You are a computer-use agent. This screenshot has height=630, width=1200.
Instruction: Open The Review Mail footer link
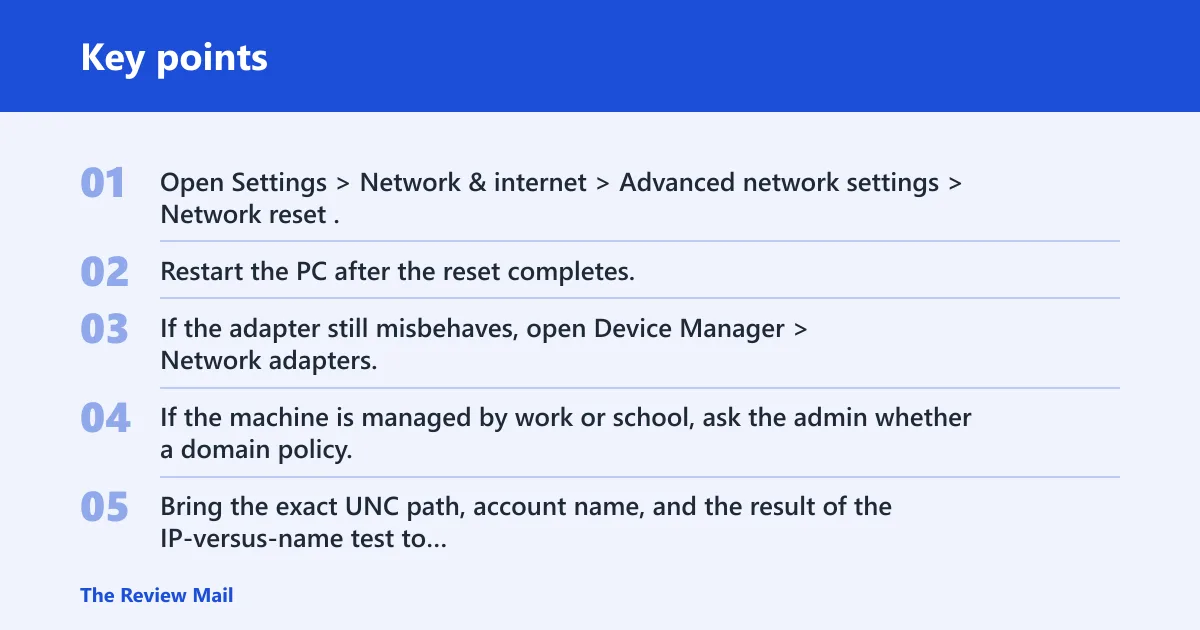157,596
